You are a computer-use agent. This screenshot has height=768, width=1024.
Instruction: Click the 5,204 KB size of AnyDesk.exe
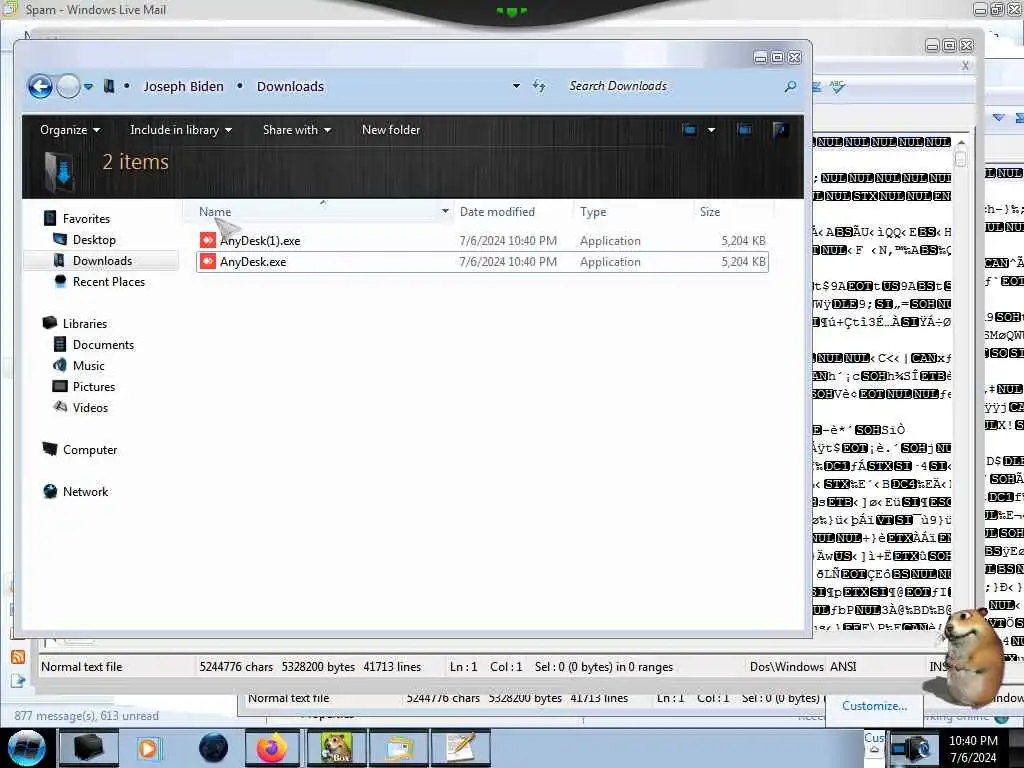click(x=743, y=261)
